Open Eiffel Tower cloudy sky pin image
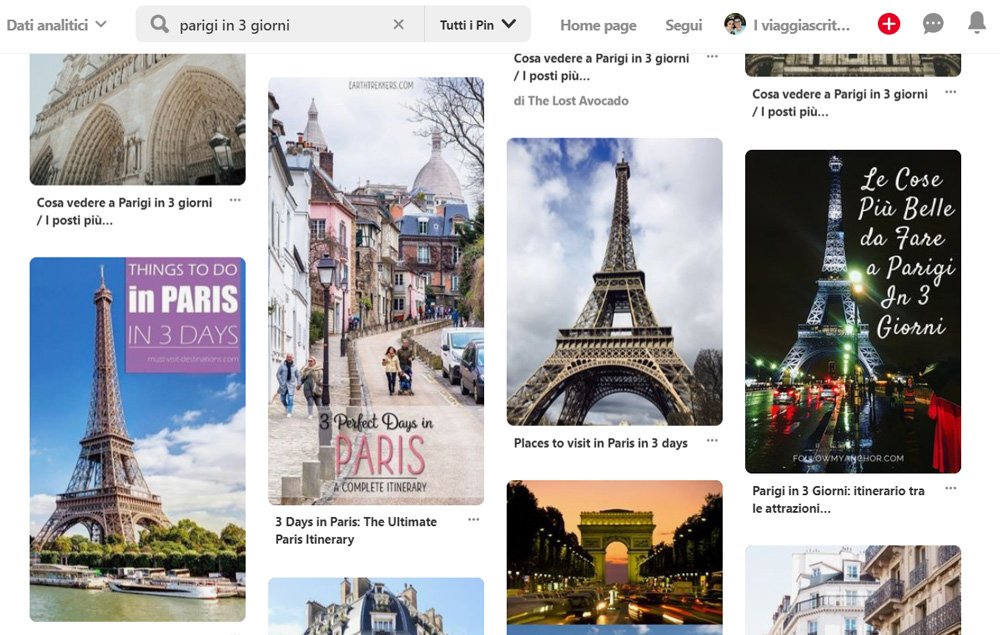Screen dimensions: 1000x635 pos(615,282)
